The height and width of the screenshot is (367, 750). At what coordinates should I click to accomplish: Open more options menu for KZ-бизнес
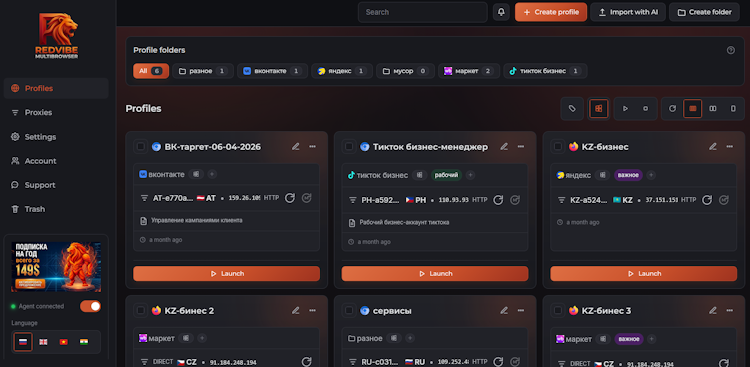(729, 146)
